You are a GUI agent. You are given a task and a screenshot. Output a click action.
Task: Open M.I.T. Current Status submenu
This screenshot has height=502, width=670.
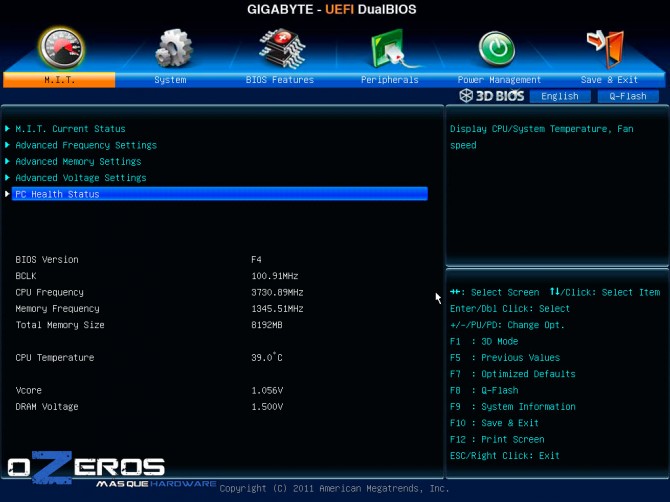[x=71, y=129]
